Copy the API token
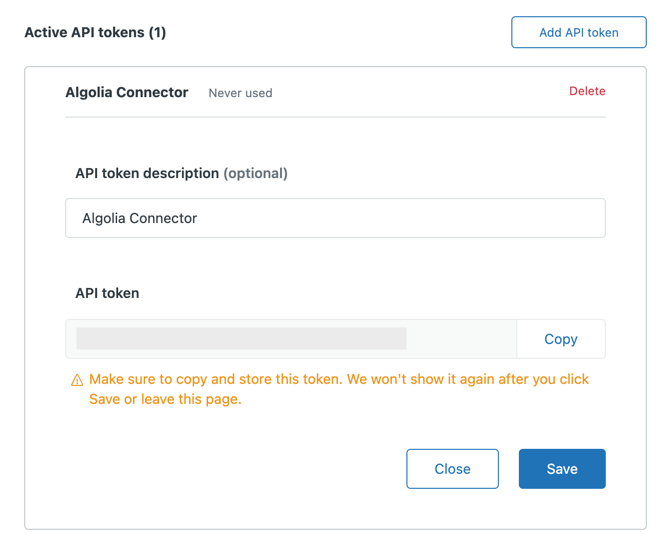Image resolution: width=668 pixels, height=552 pixels. coord(560,339)
